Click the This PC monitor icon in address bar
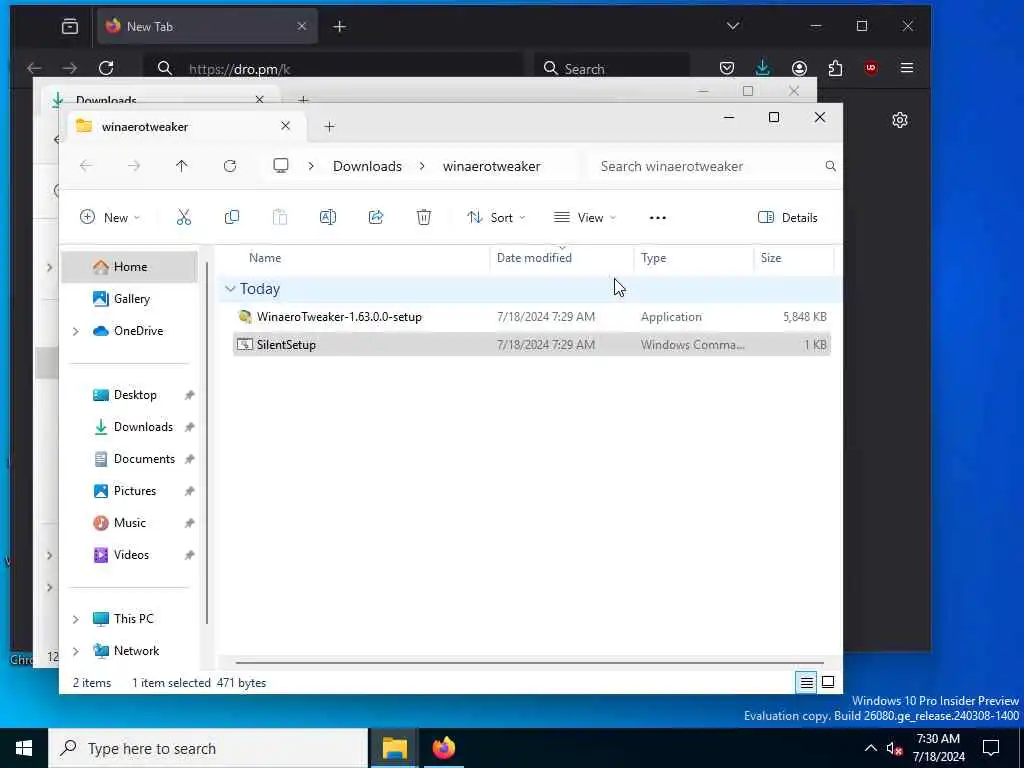This screenshot has width=1024, height=768. [x=281, y=166]
